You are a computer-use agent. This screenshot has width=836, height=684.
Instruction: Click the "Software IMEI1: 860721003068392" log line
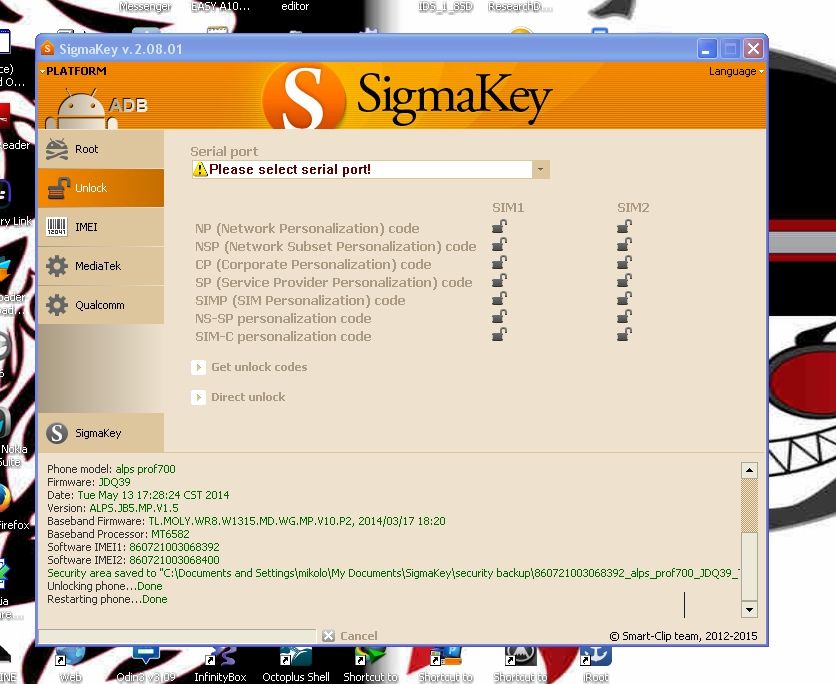tap(133, 547)
